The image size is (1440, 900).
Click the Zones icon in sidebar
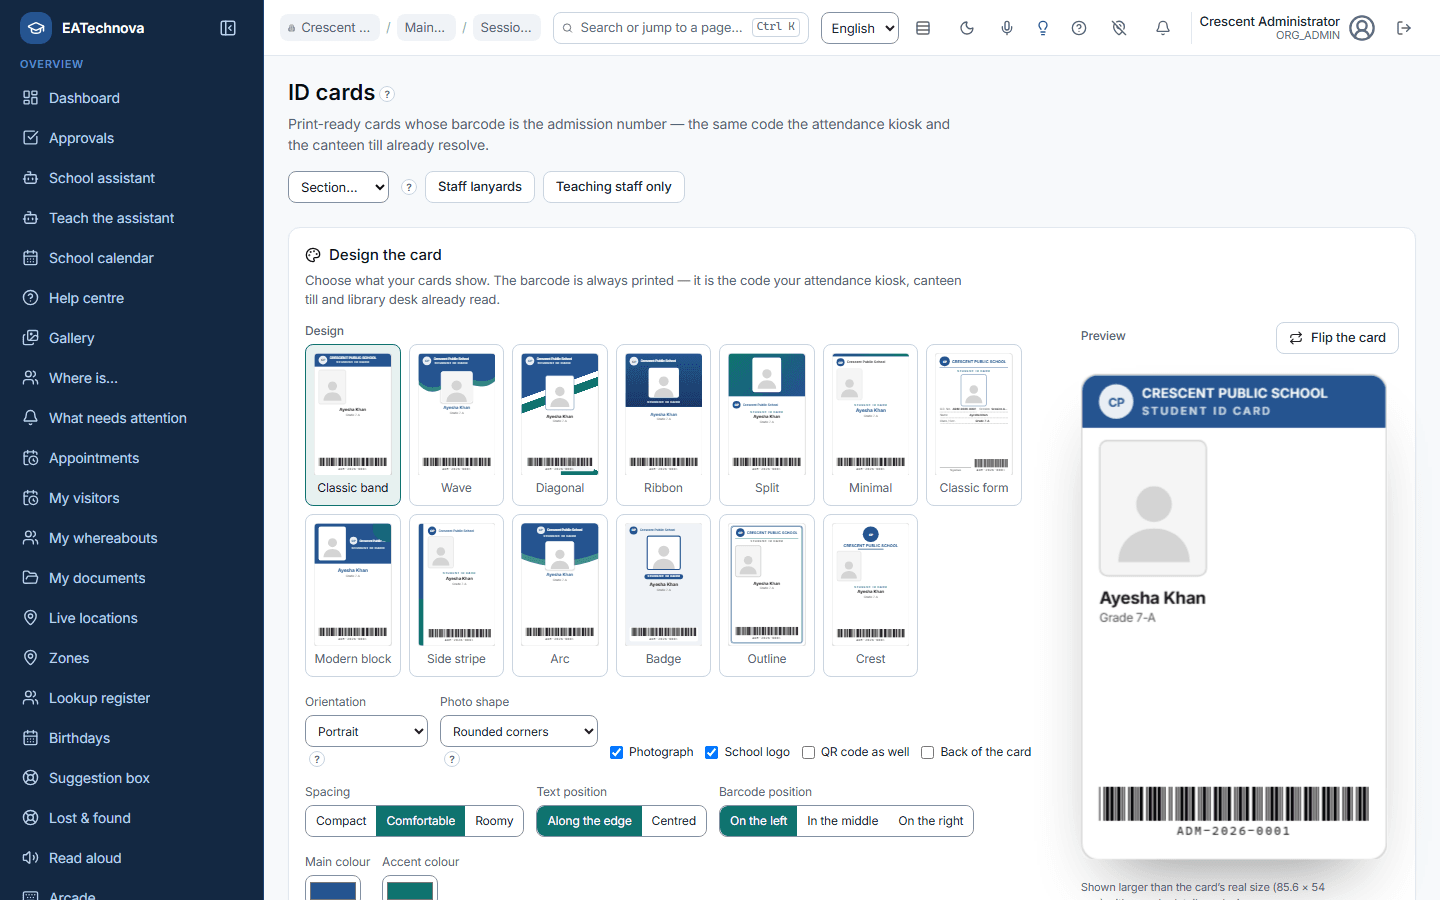[31, 658]
